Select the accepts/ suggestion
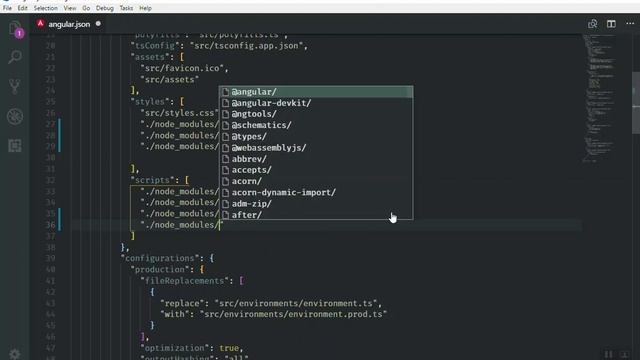Viewport: 640px width, 360px height. click(x=316, y=170)
